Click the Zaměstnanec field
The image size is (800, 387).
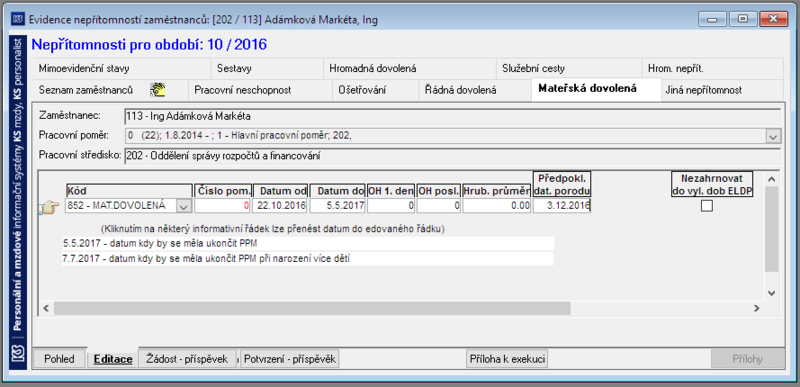(x=453, y=116)
